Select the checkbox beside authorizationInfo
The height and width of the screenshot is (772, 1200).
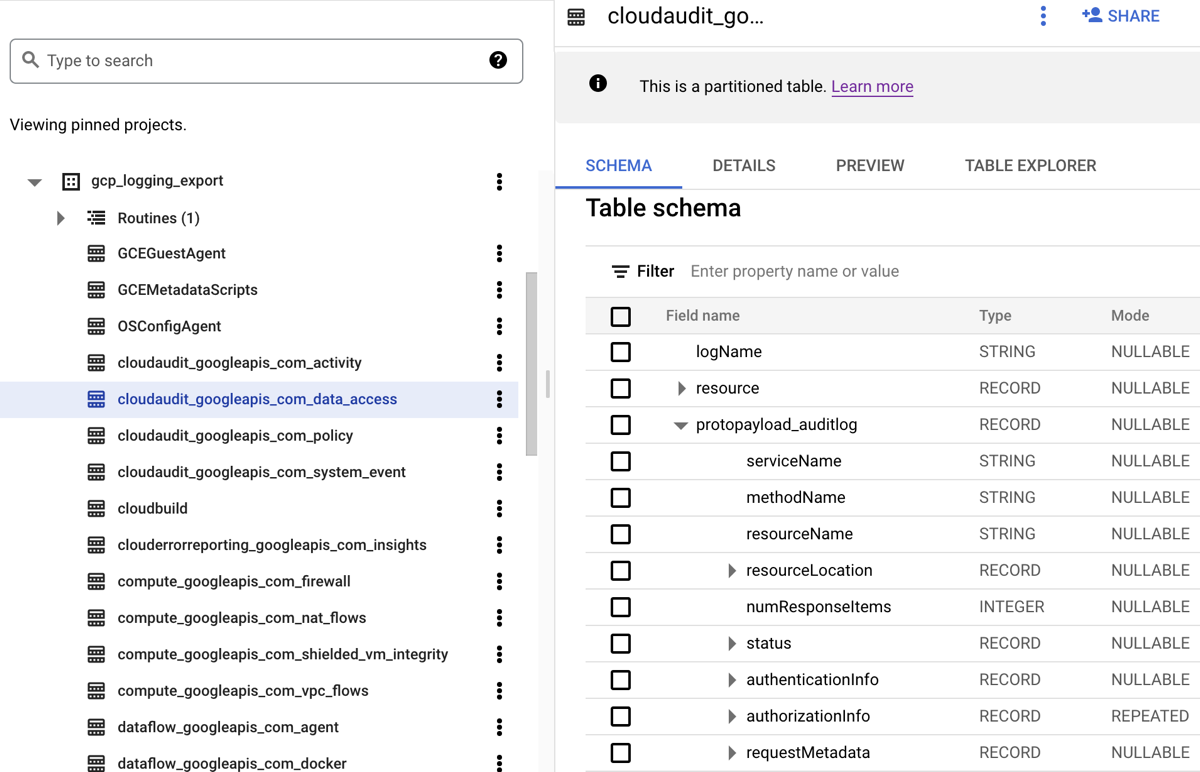(x=620, y=716)
